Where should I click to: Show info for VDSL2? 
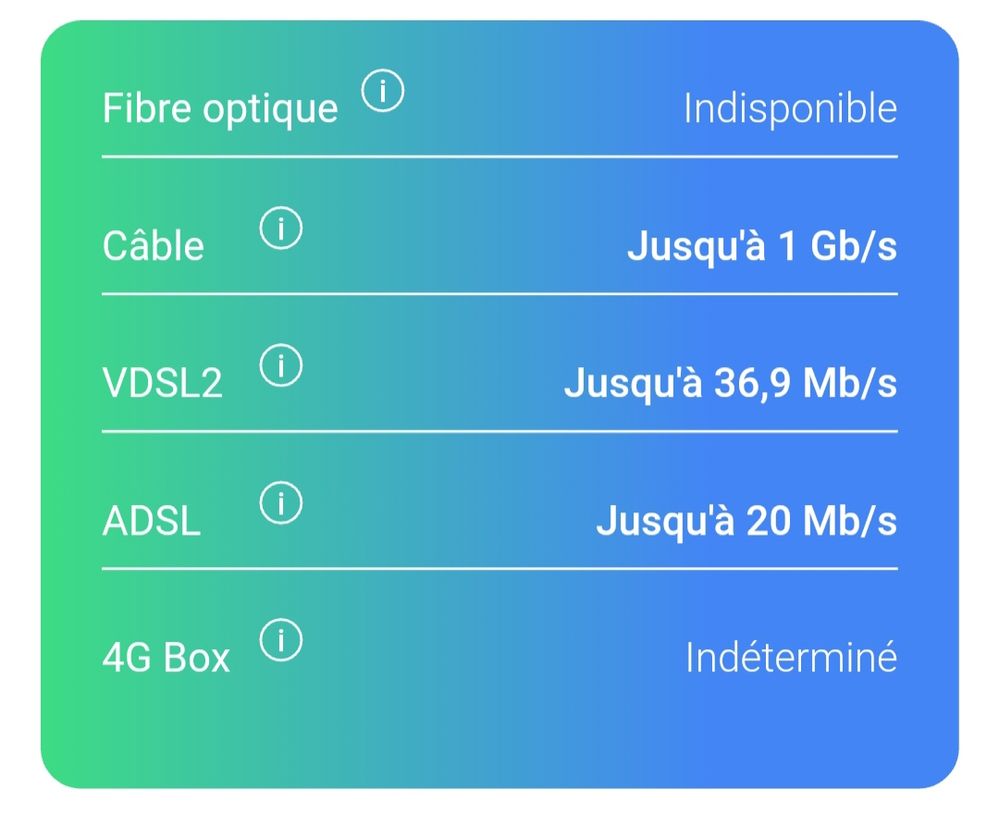281,367
